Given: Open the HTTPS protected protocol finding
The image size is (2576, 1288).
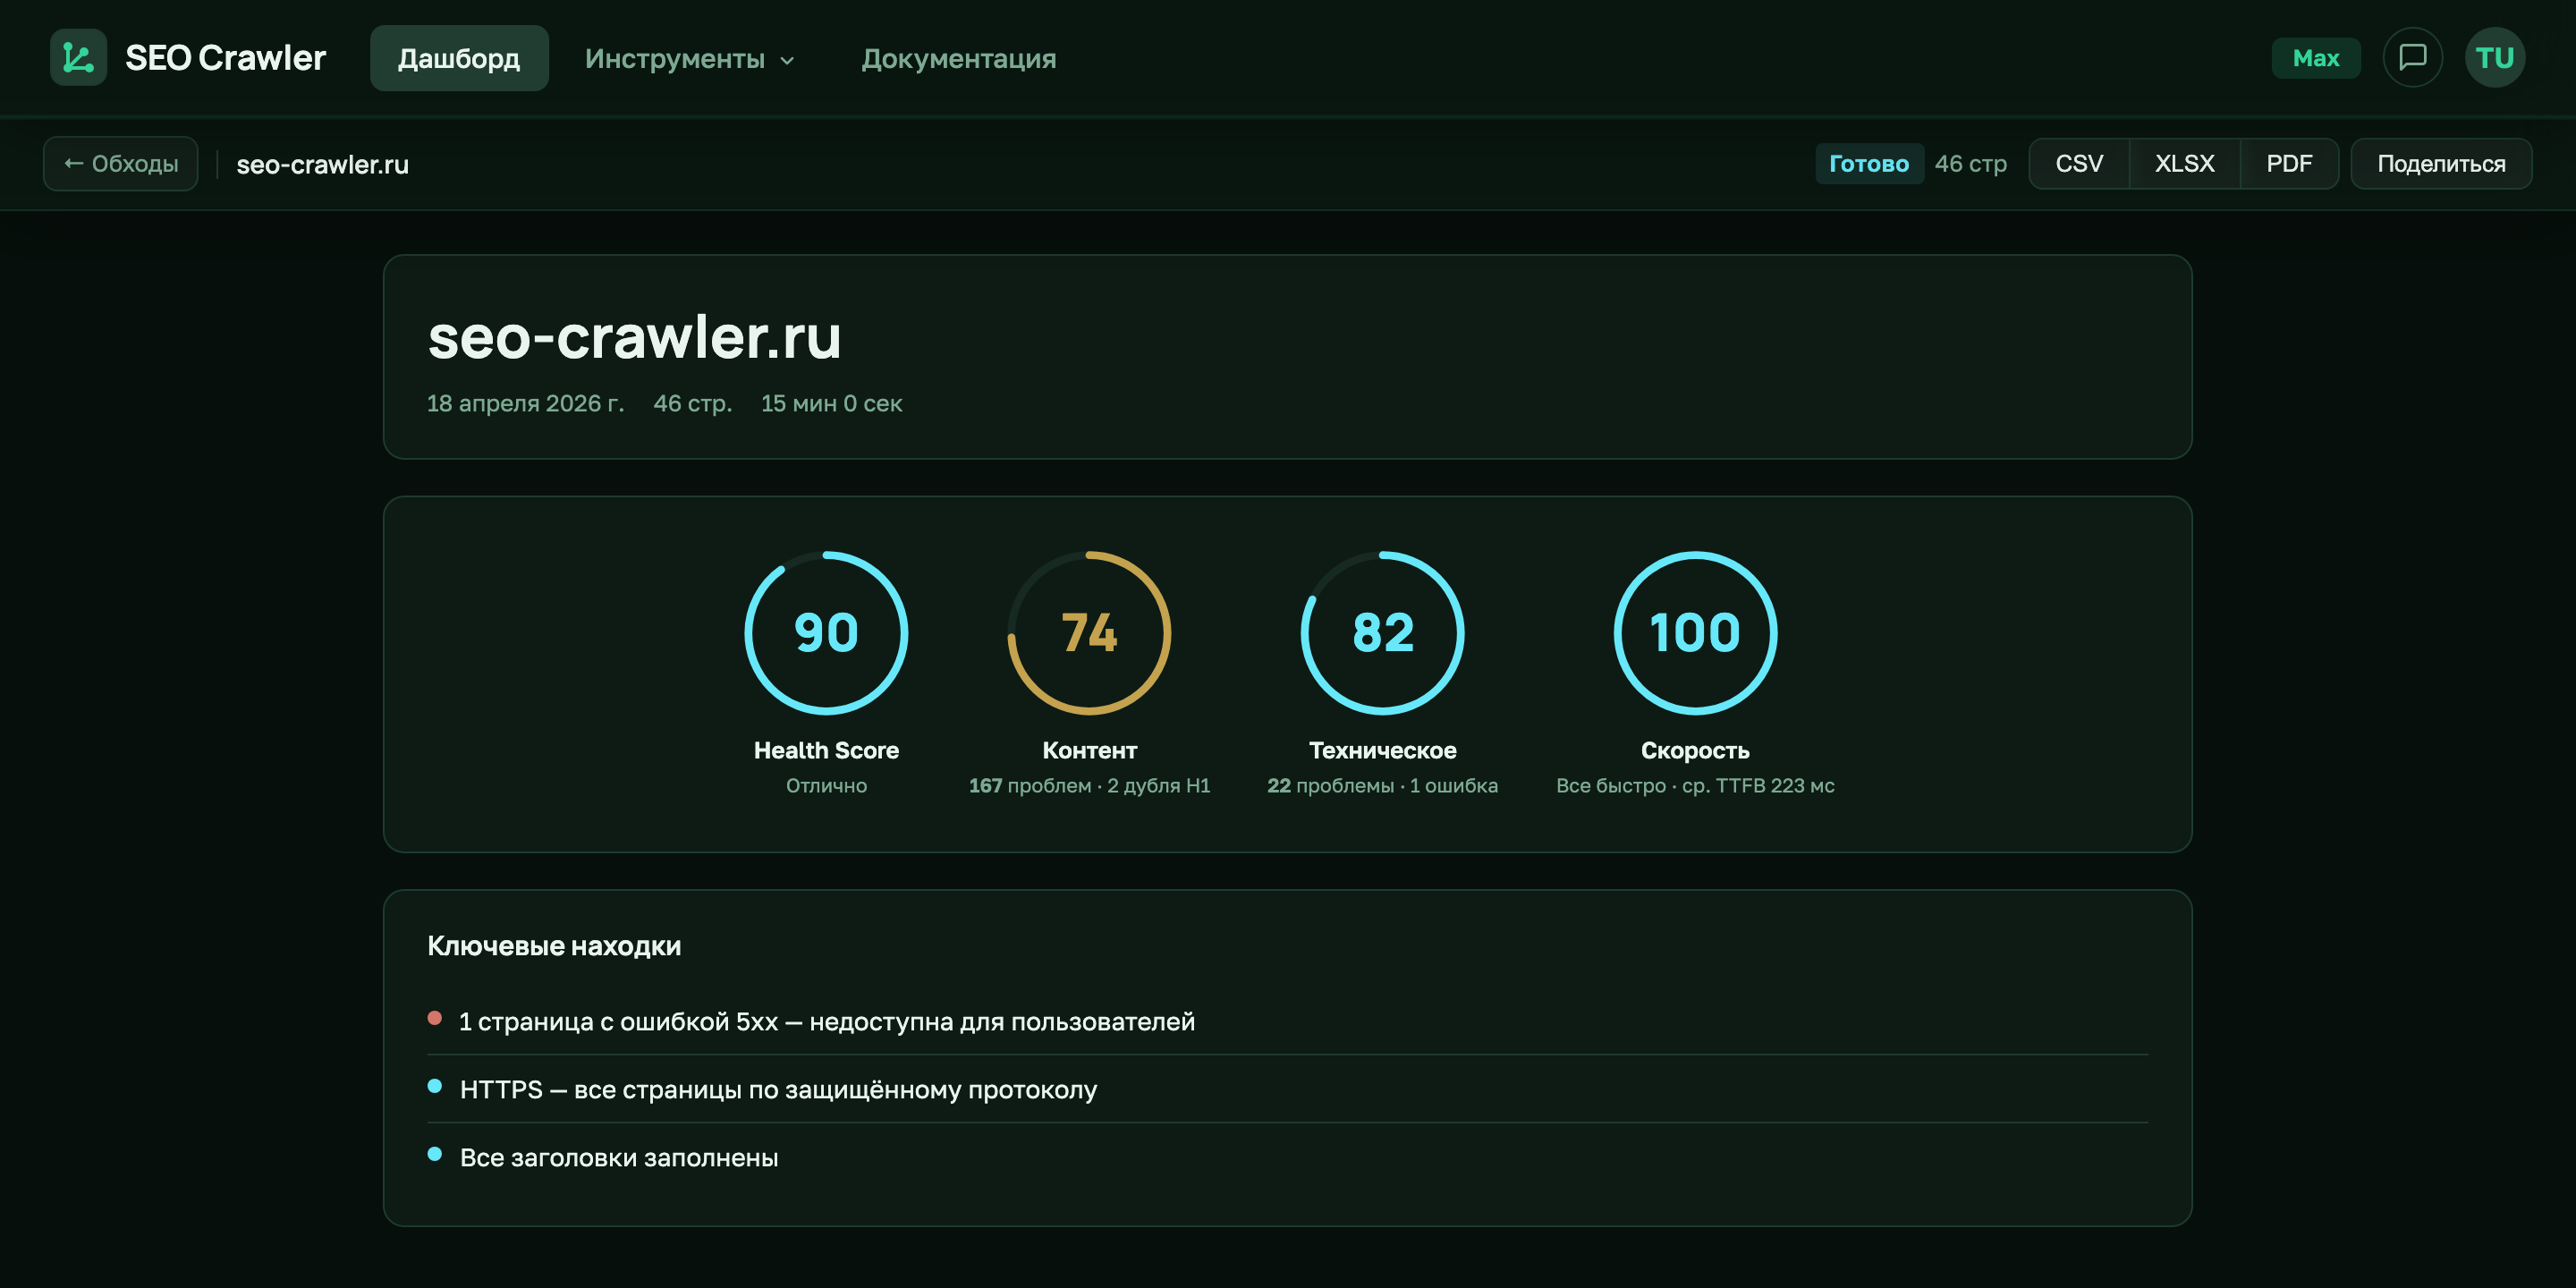Looking at the screenshot, I should click(x=1287, y=1089).
